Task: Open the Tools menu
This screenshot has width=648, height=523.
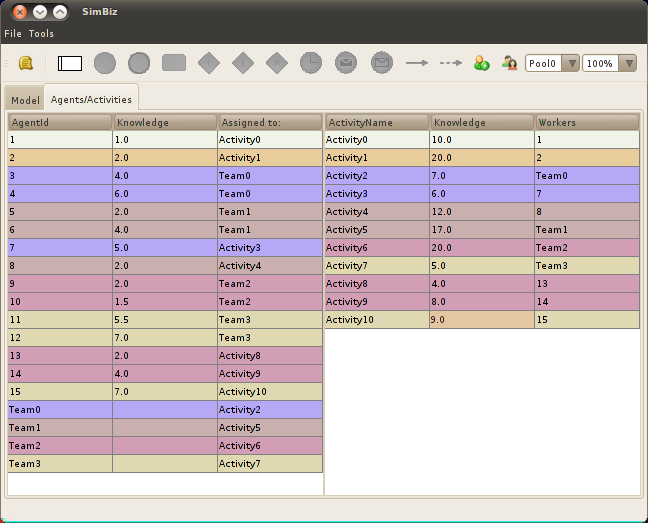Action: tap(41, 33)
